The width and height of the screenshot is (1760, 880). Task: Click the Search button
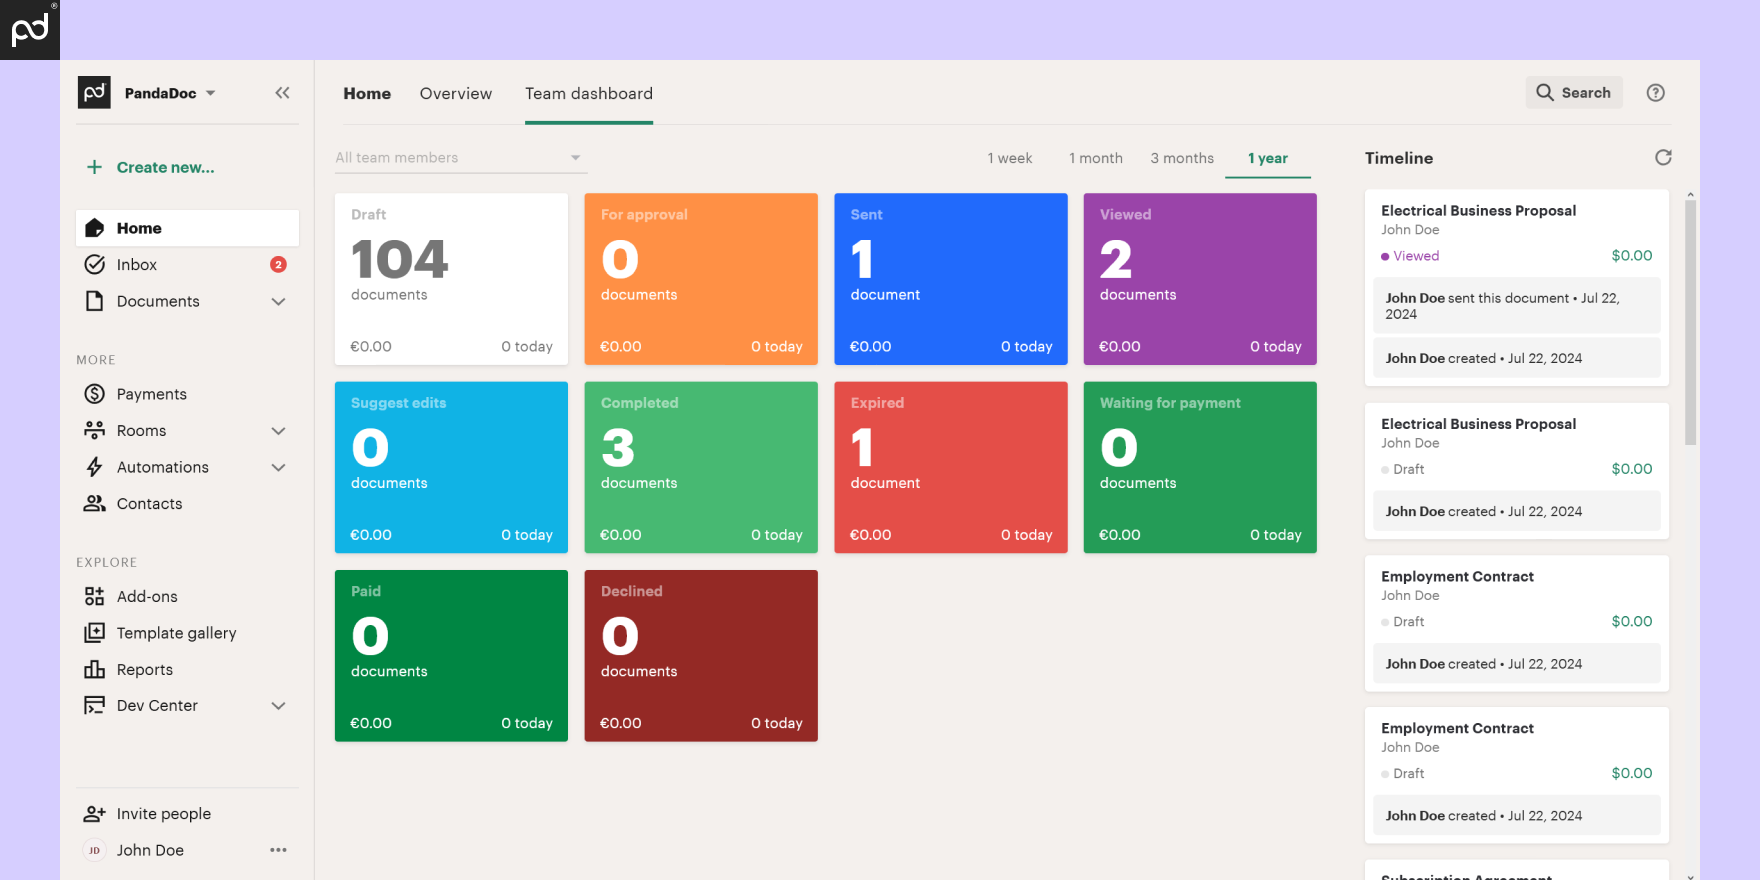(x=1573, y=93)
